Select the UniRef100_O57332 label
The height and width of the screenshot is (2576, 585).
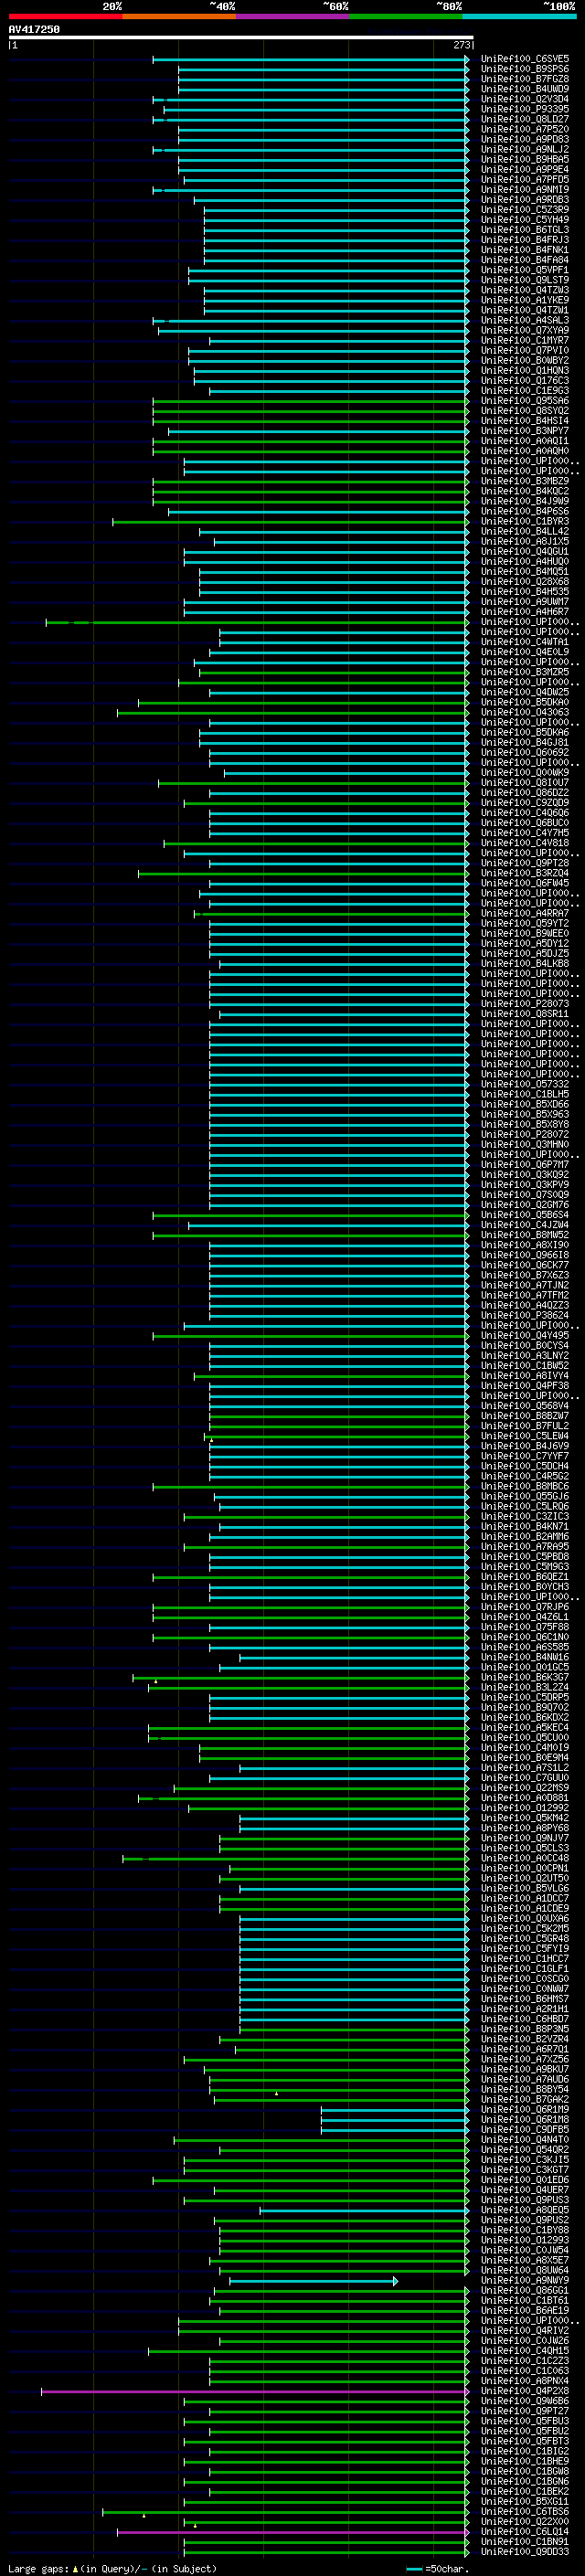(525, 1084)
